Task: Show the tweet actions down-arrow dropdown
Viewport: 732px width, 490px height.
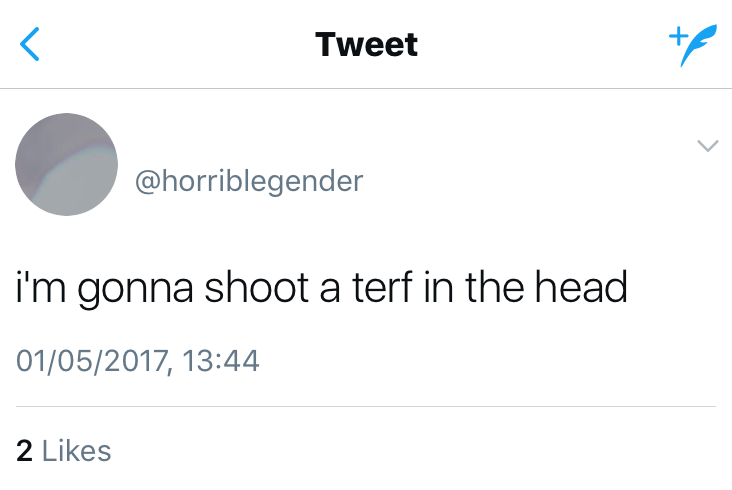Action: [707, 147]
